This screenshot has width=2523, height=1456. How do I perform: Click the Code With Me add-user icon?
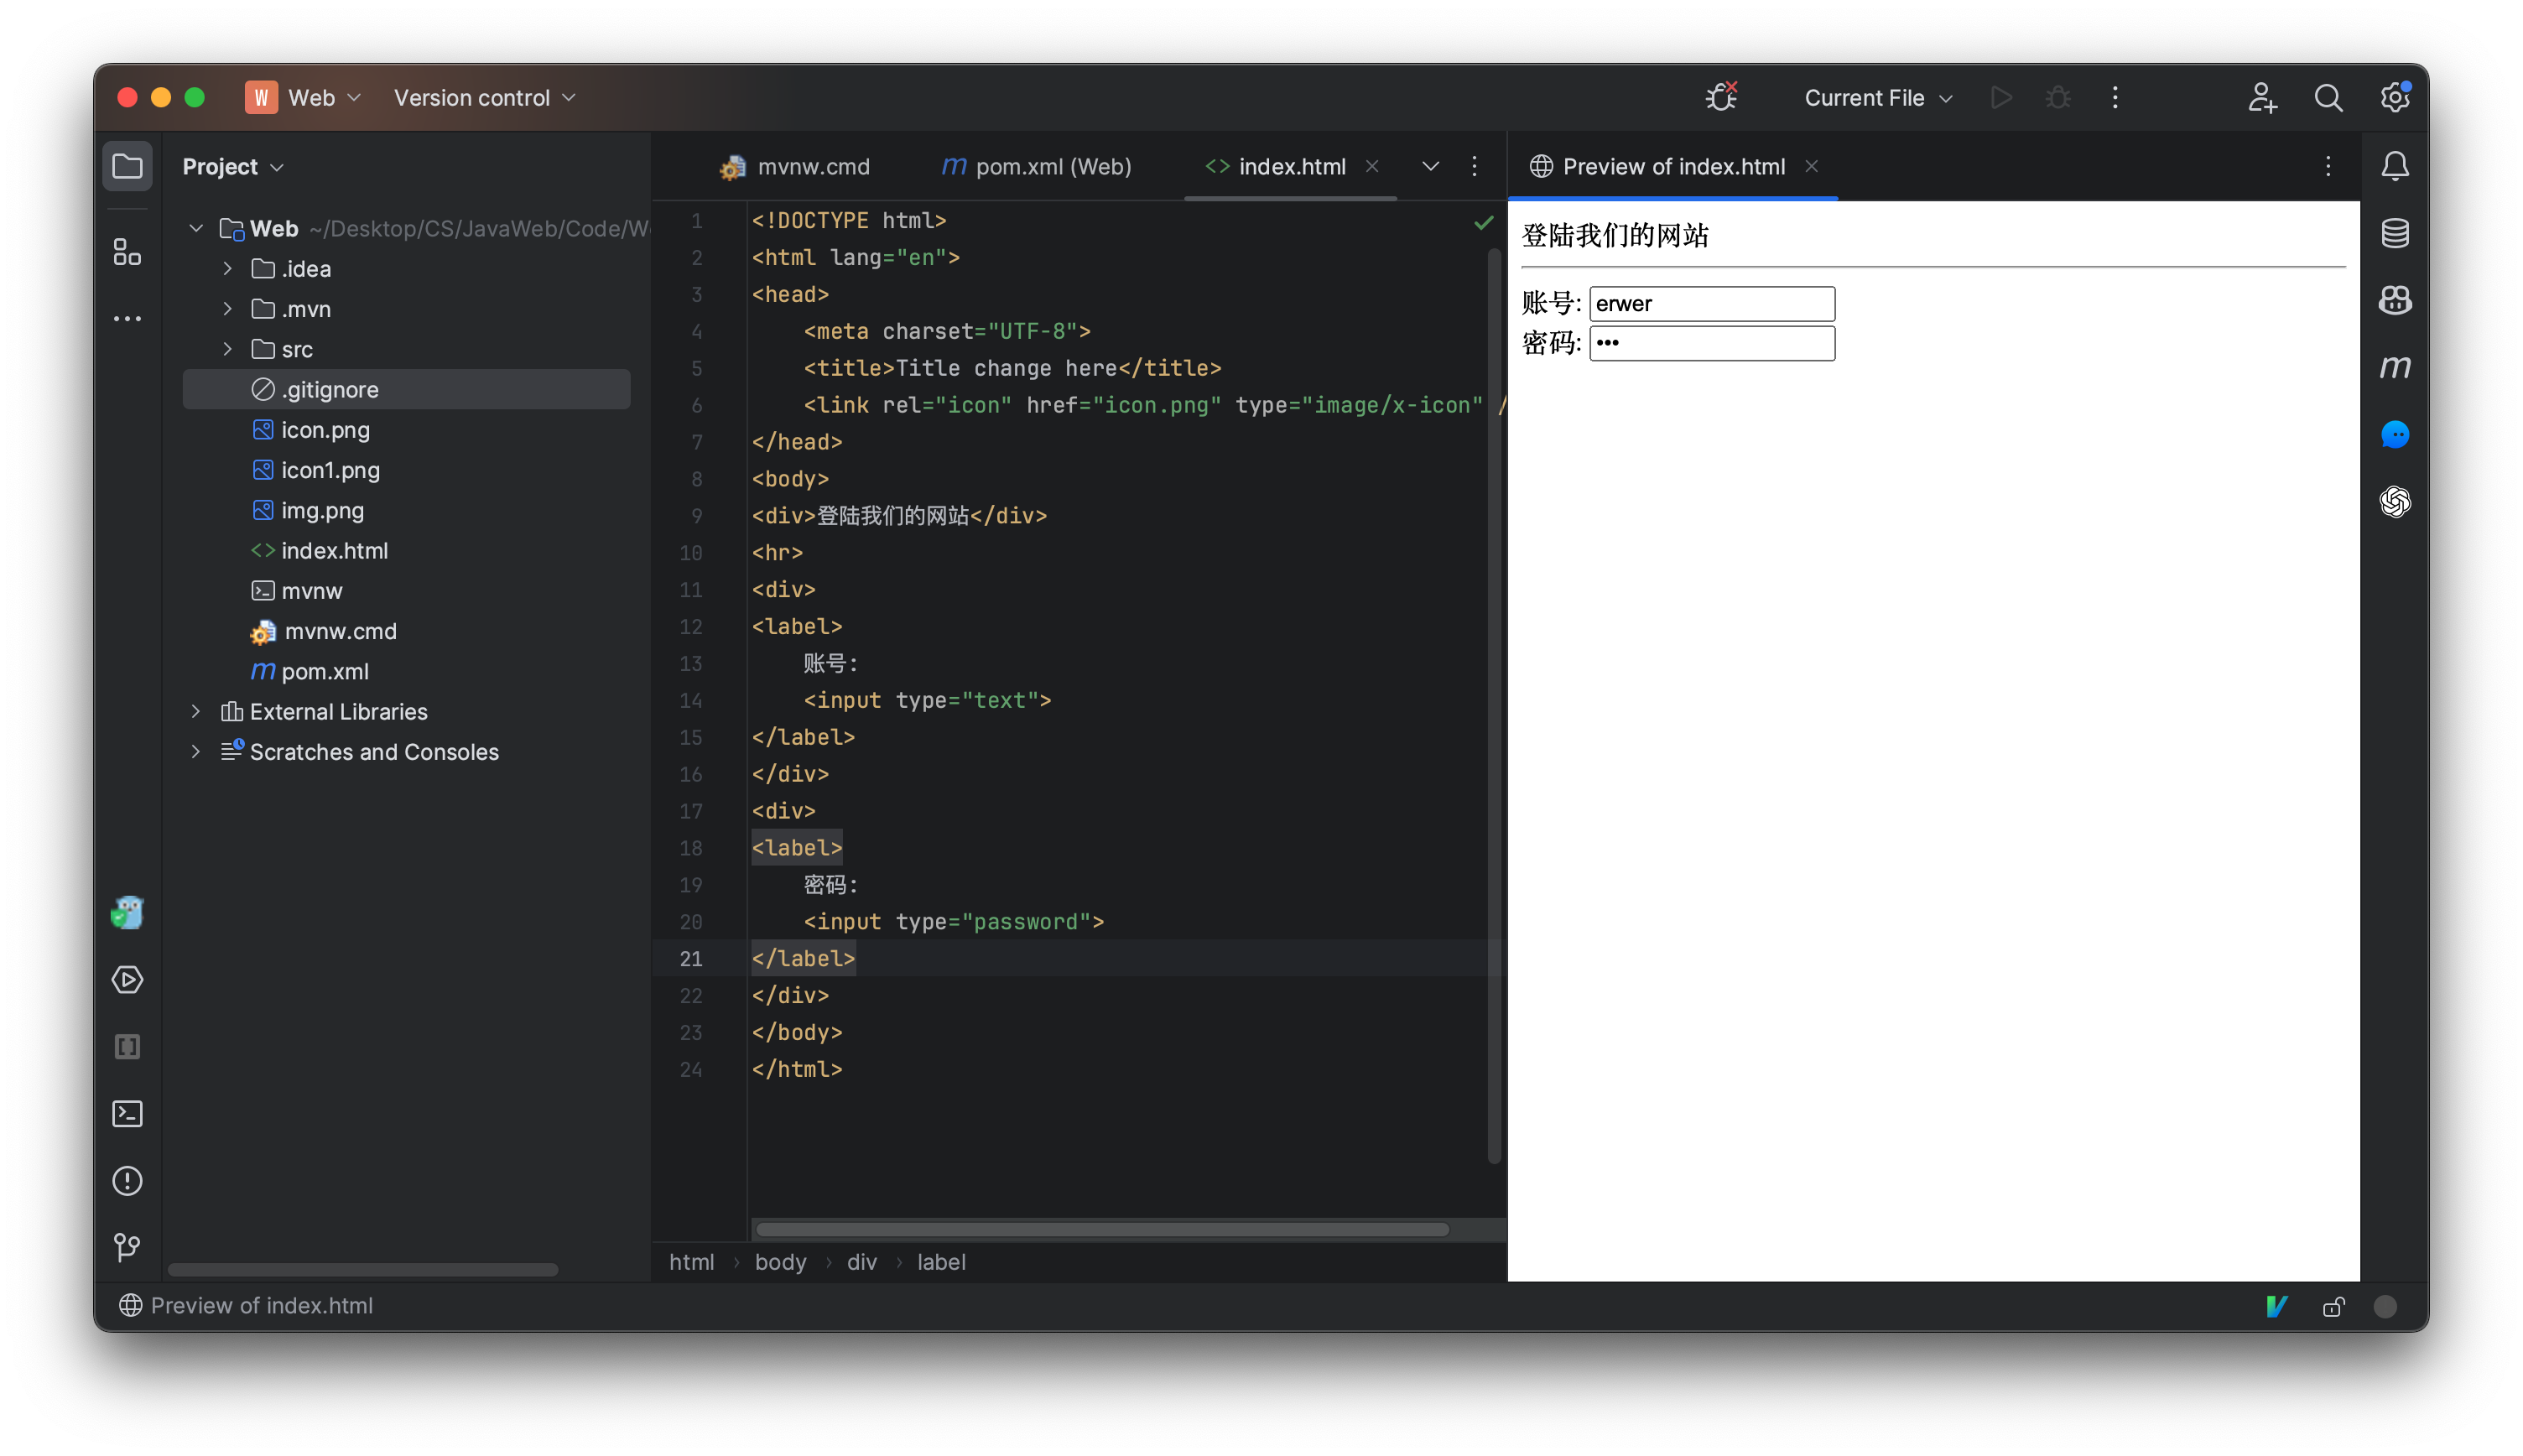tap(2261, 97)
